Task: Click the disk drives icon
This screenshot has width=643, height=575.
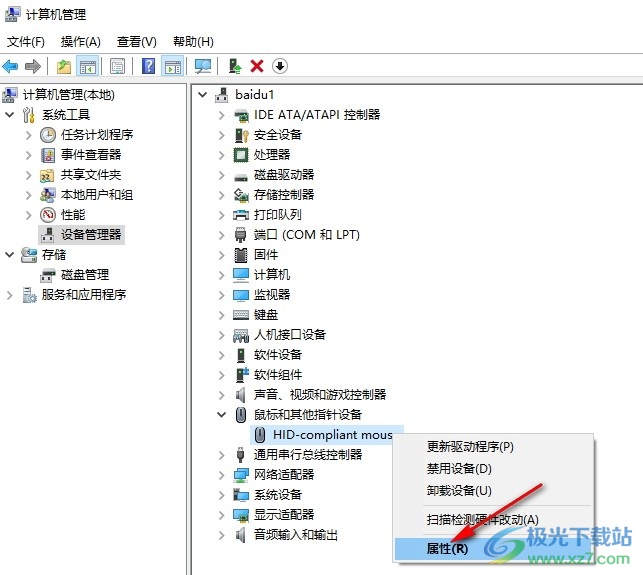Action: pos(241,178)
